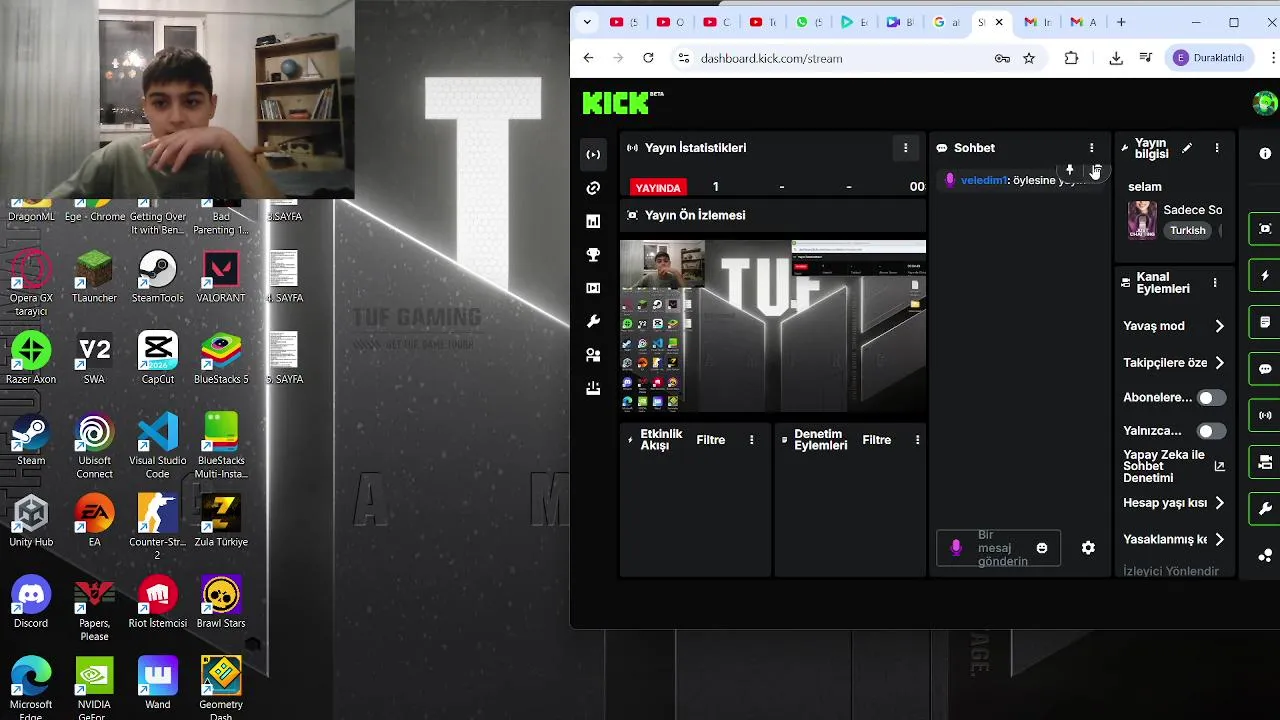Bookmark this page with the star icon
1280x720 pixels.
coord(1029,58)
